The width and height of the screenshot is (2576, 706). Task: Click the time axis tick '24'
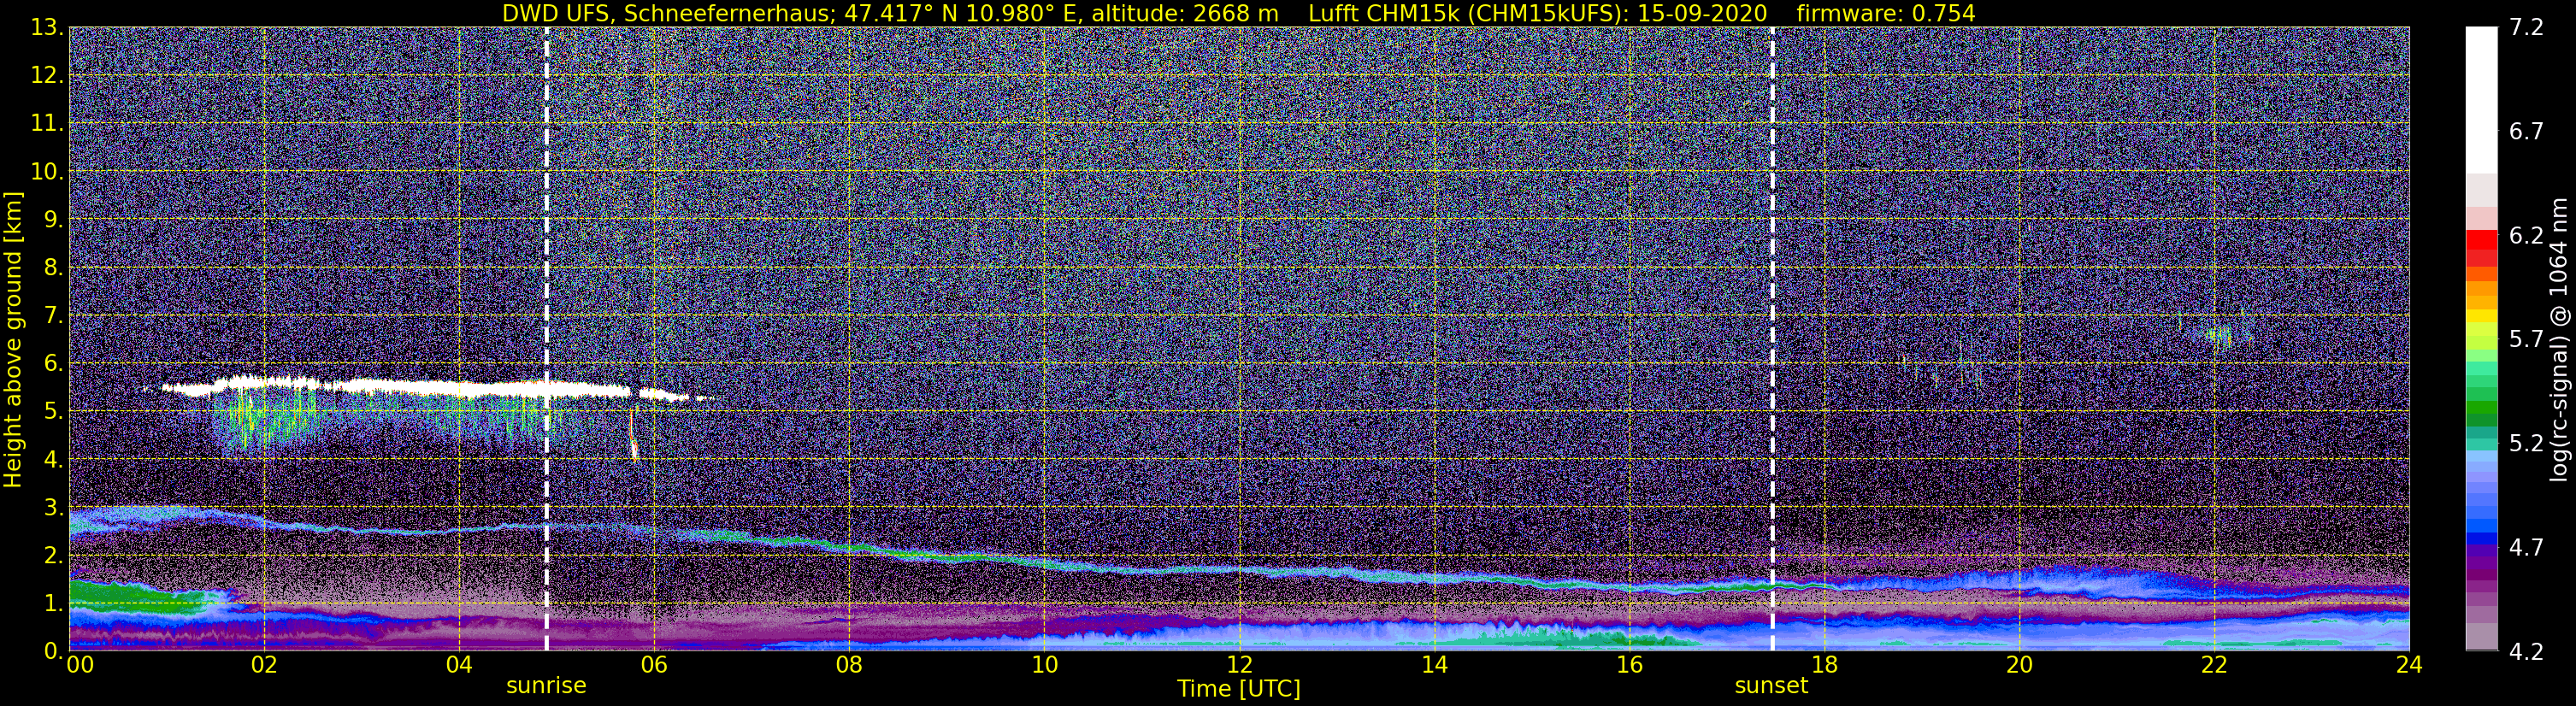coord(2409,665)
